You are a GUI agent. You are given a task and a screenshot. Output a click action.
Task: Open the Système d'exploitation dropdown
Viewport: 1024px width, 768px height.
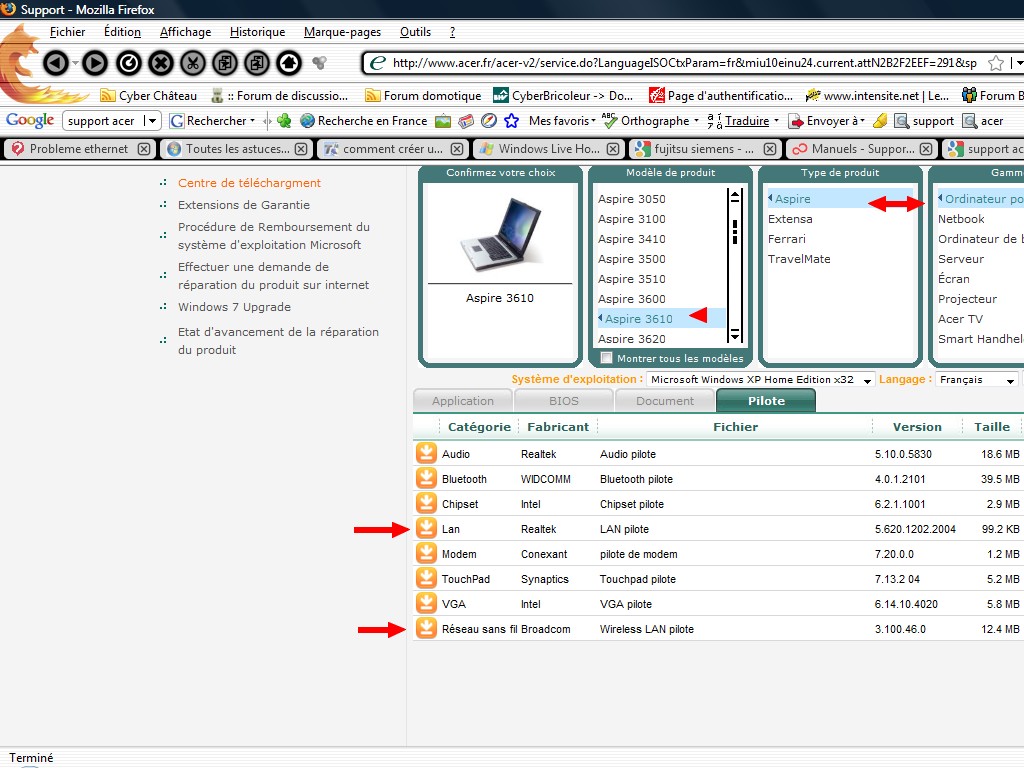866,380
